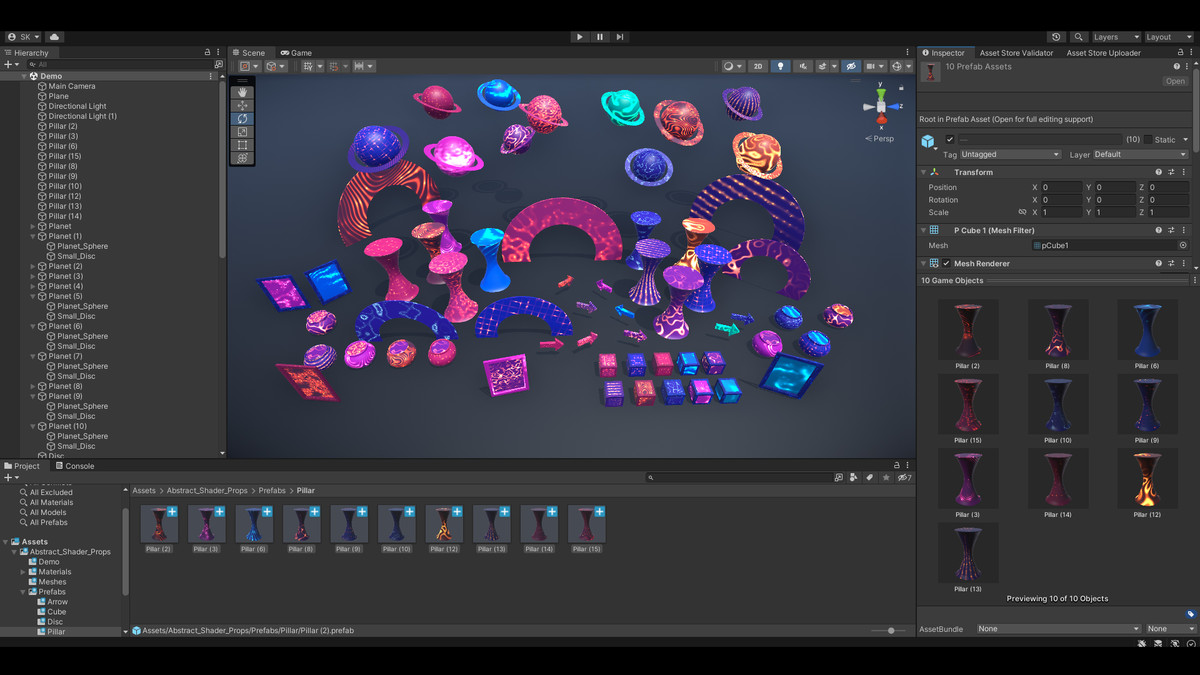Click the effects toggle icon in Scene toolbar

(822, 66)
